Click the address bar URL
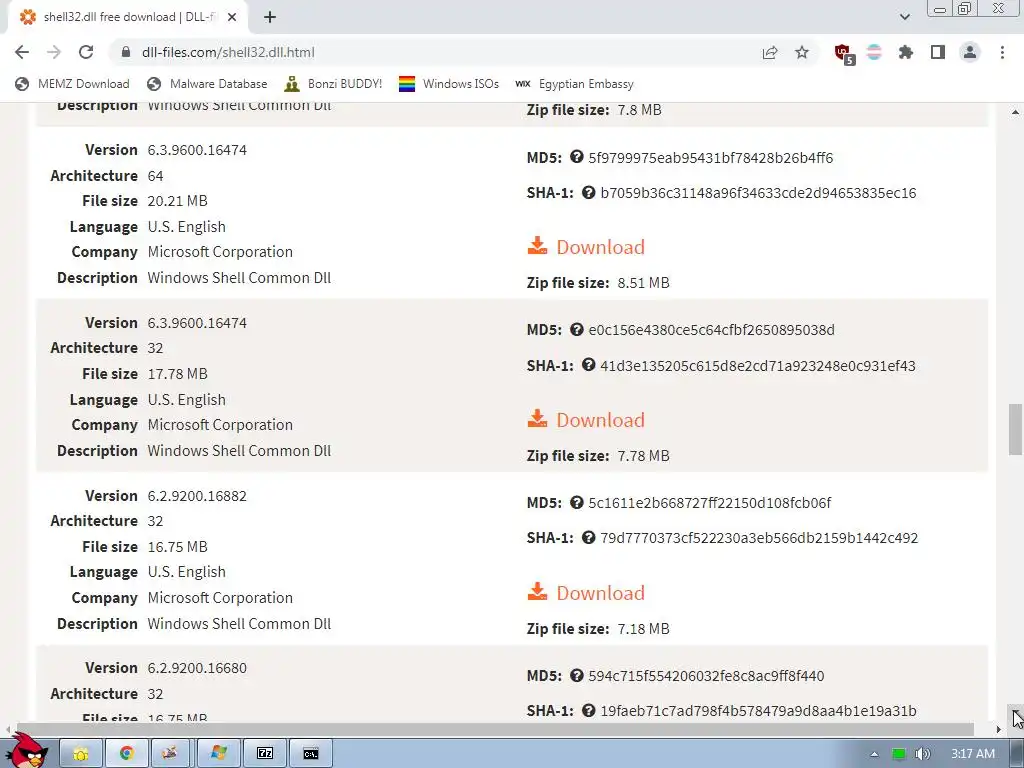Screen dimensions: 1024x768 (228, 52)
